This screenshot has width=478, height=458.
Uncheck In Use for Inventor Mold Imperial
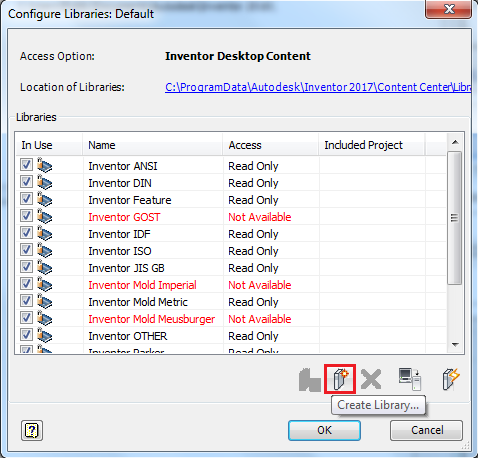click(x=26, y=283)
